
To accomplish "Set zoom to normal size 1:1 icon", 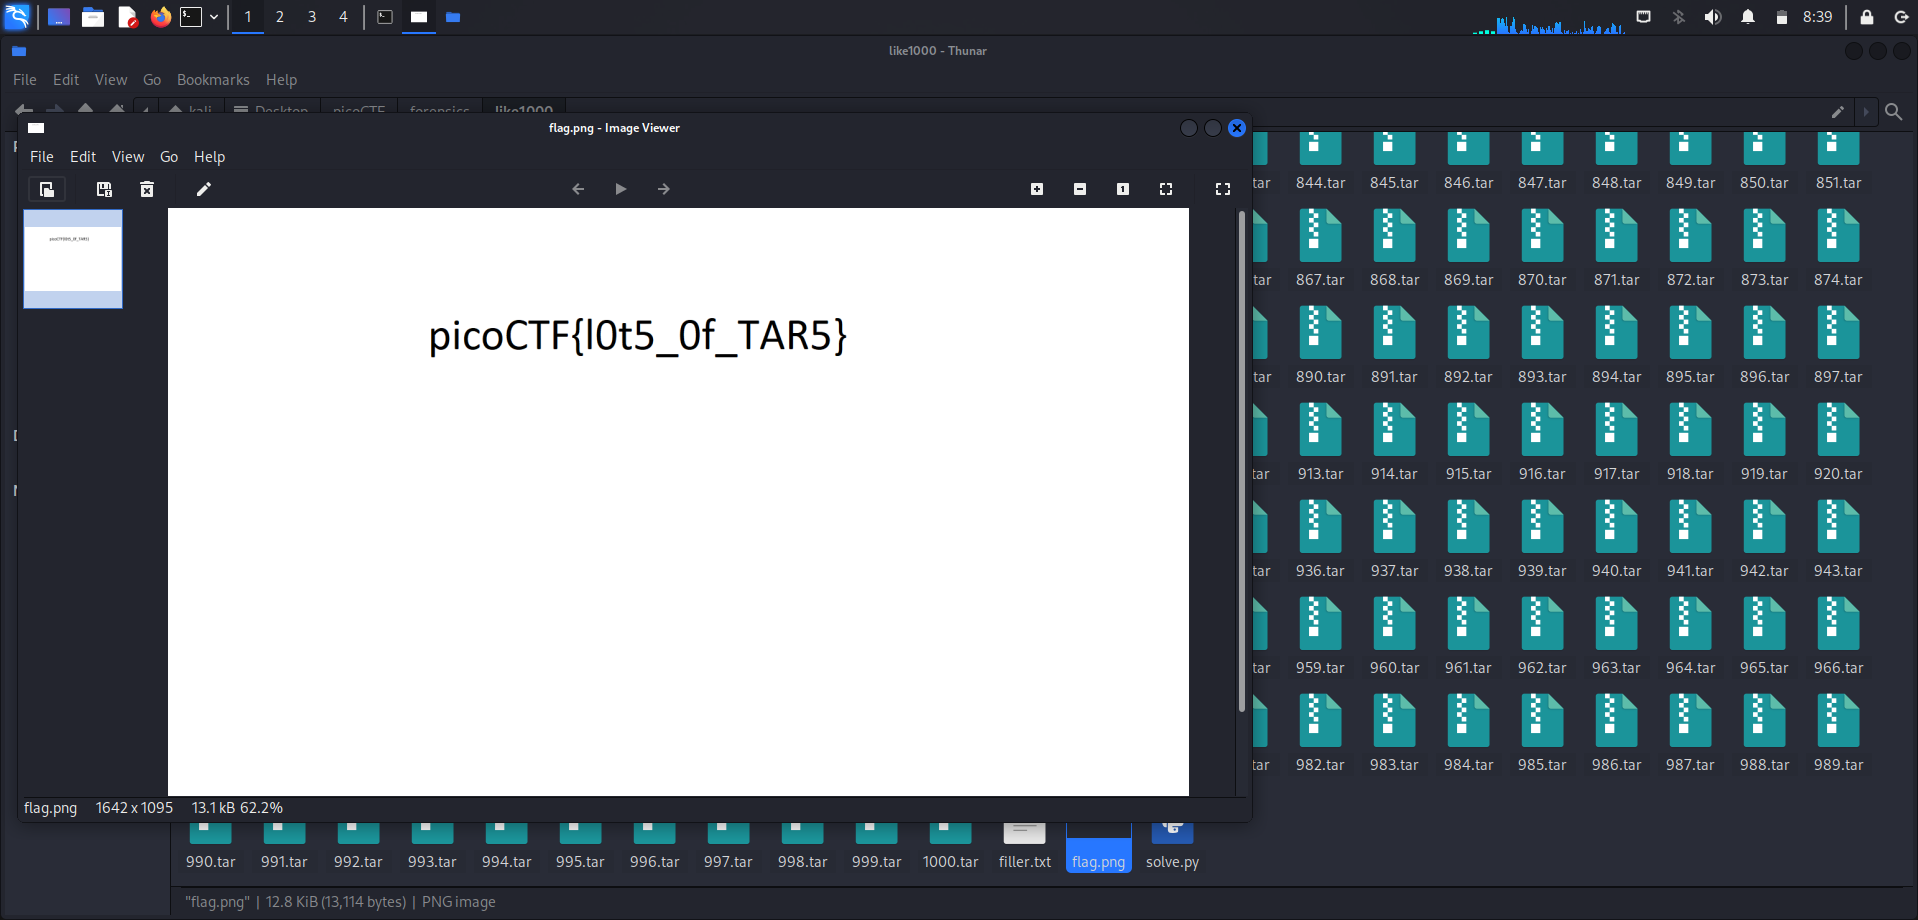I will click(1123, 189).
